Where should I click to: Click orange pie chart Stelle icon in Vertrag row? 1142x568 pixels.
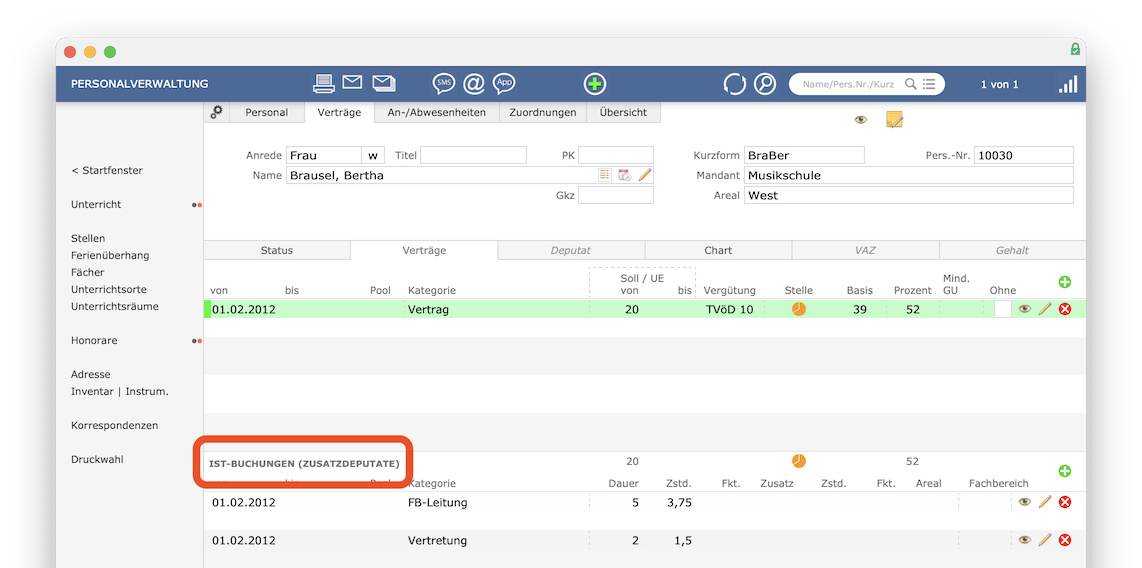click(799, 309)
